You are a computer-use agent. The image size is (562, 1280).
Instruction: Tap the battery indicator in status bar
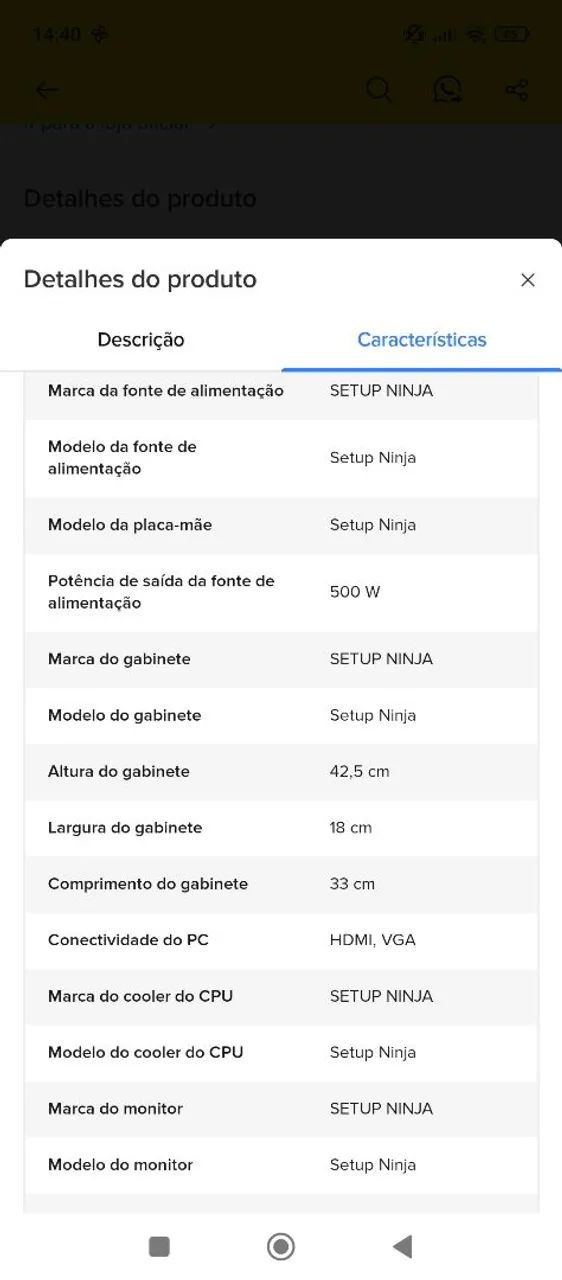[512, 34]
